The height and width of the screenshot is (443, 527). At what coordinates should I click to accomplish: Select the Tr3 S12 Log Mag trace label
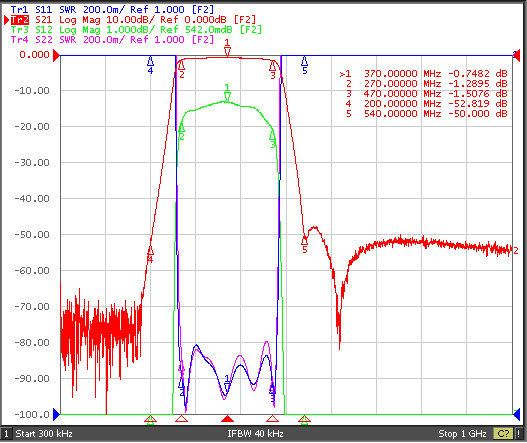pyautogui.click(x=136, y=30)
